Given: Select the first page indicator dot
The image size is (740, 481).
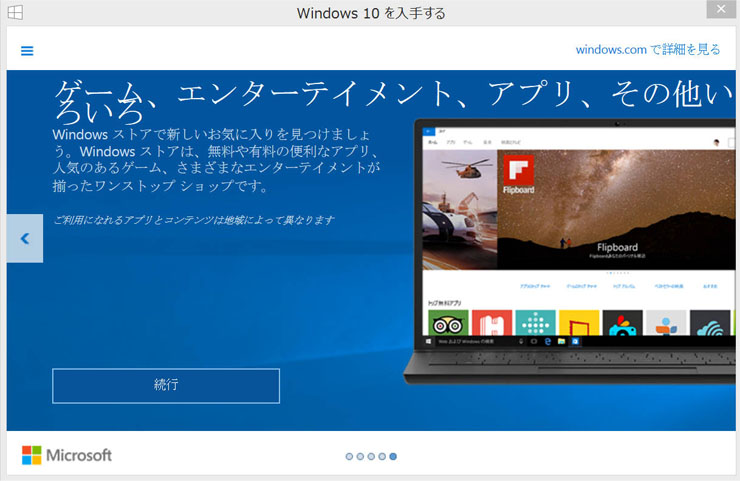Looking at the screenshot, I should 349,456.
